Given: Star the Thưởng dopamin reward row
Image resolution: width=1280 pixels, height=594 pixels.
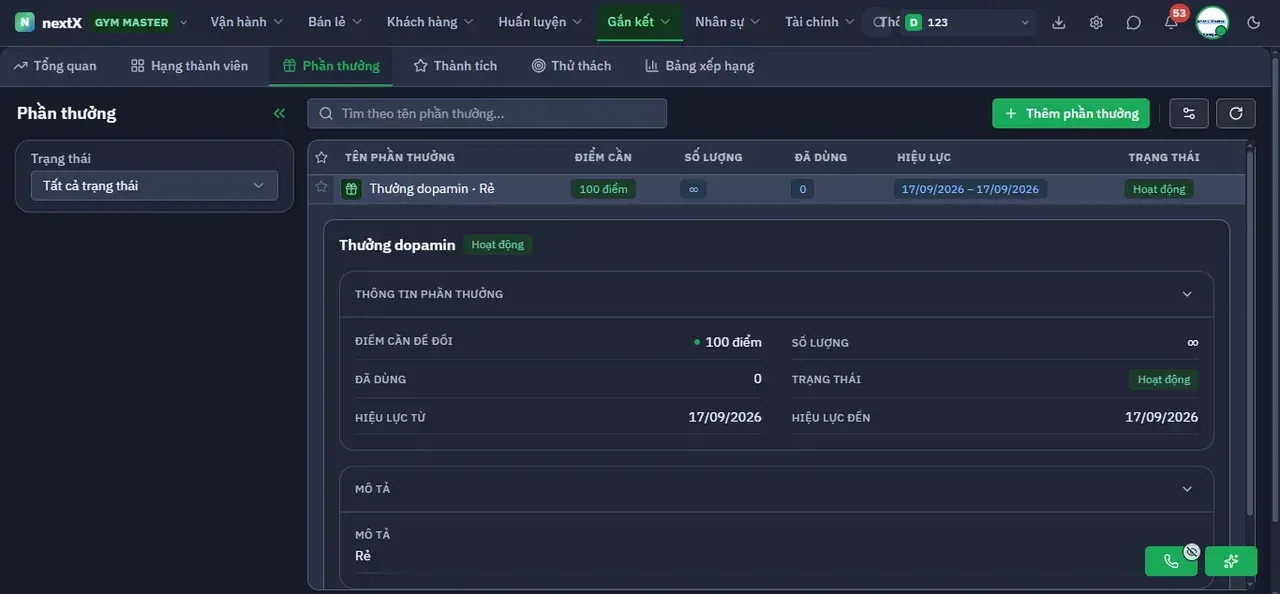Looking at the screenshot, I should (x=321, y=187).
